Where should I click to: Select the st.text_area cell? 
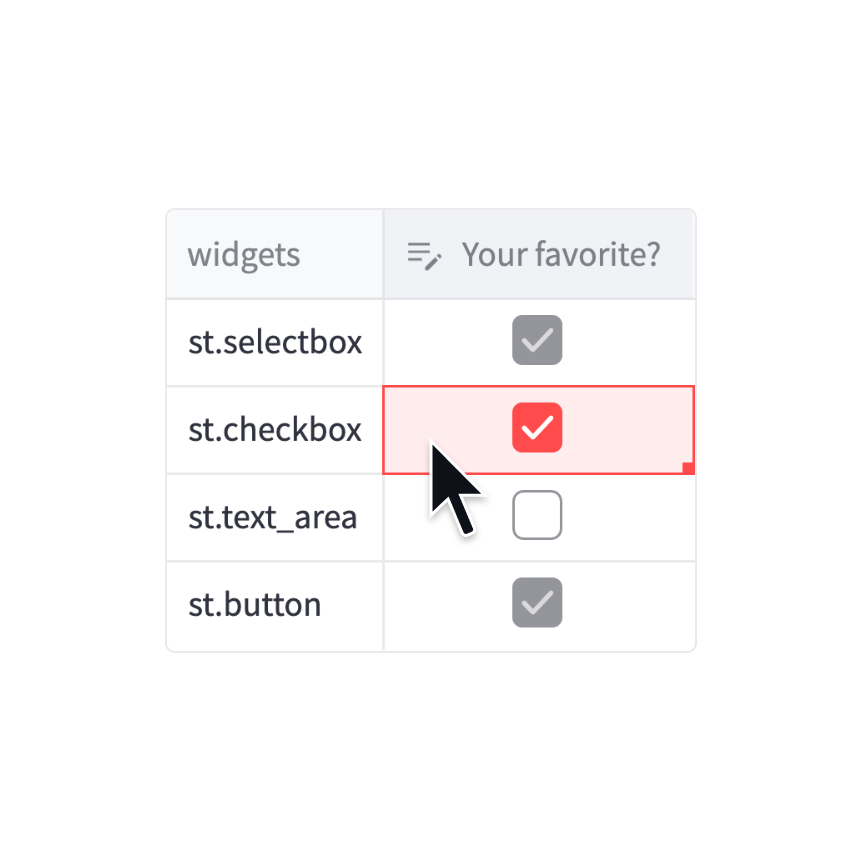point(274,516)
